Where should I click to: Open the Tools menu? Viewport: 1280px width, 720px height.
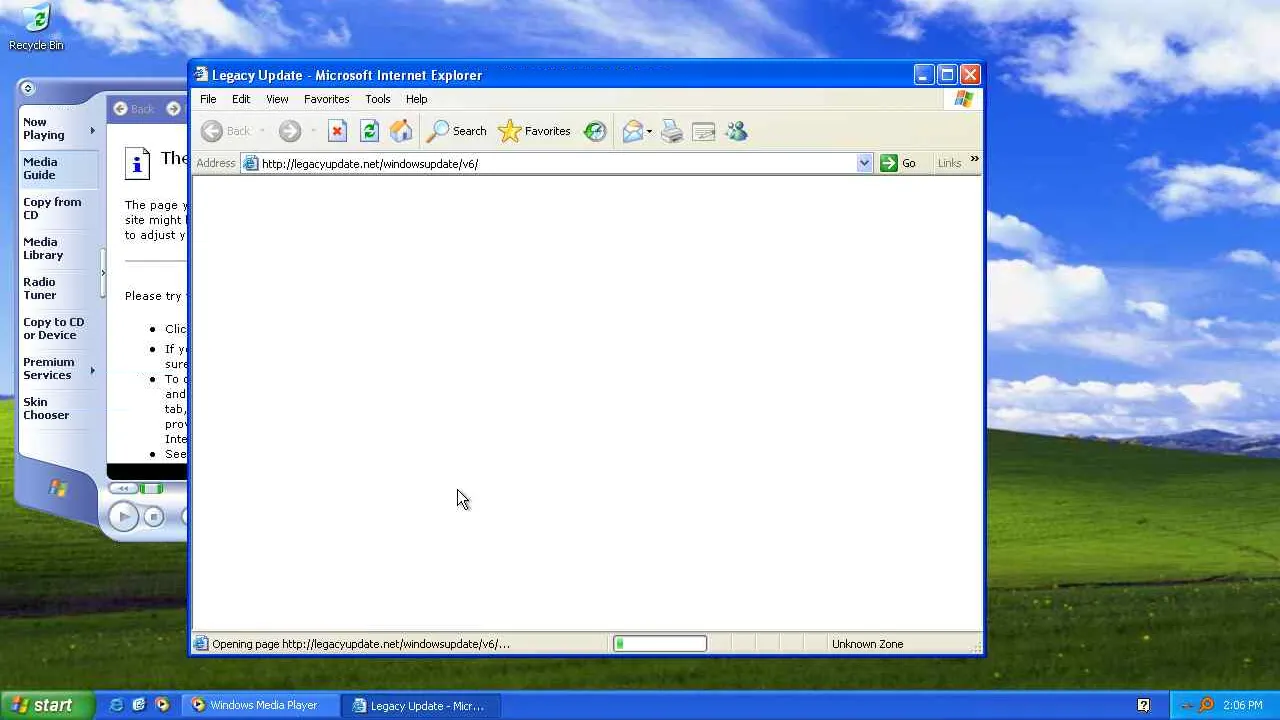click(377, 99)
